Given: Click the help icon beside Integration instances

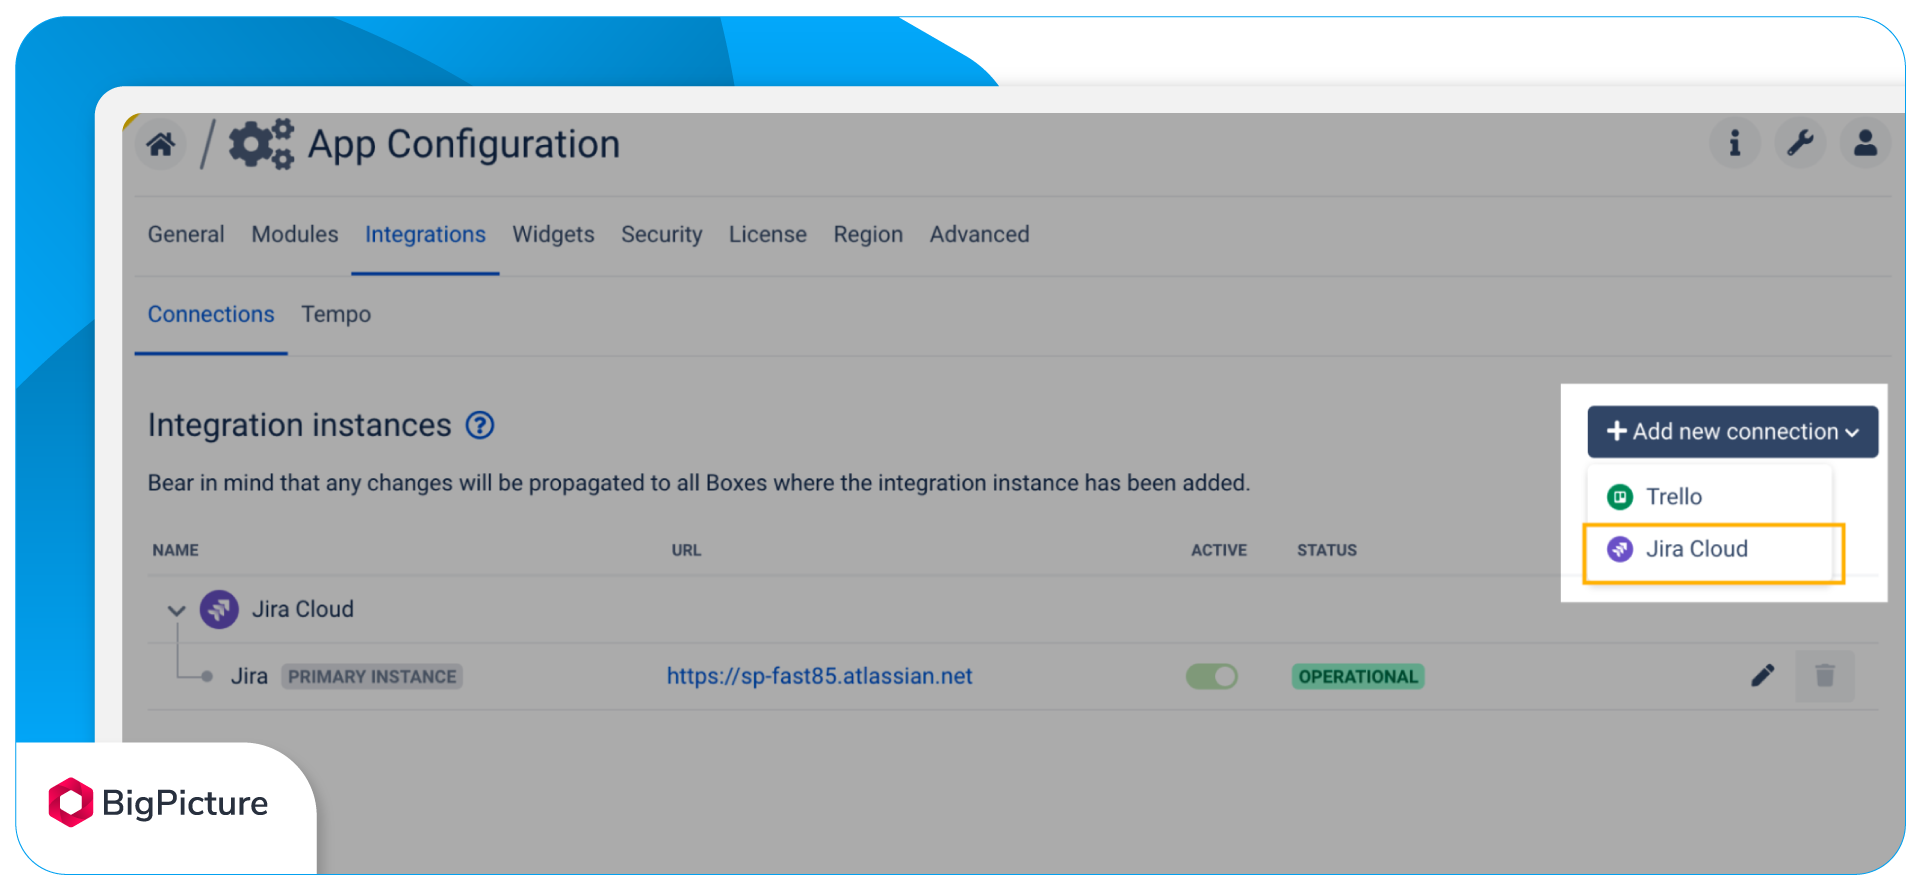Looking at the screenshot, I should click(x=480, y=426).
